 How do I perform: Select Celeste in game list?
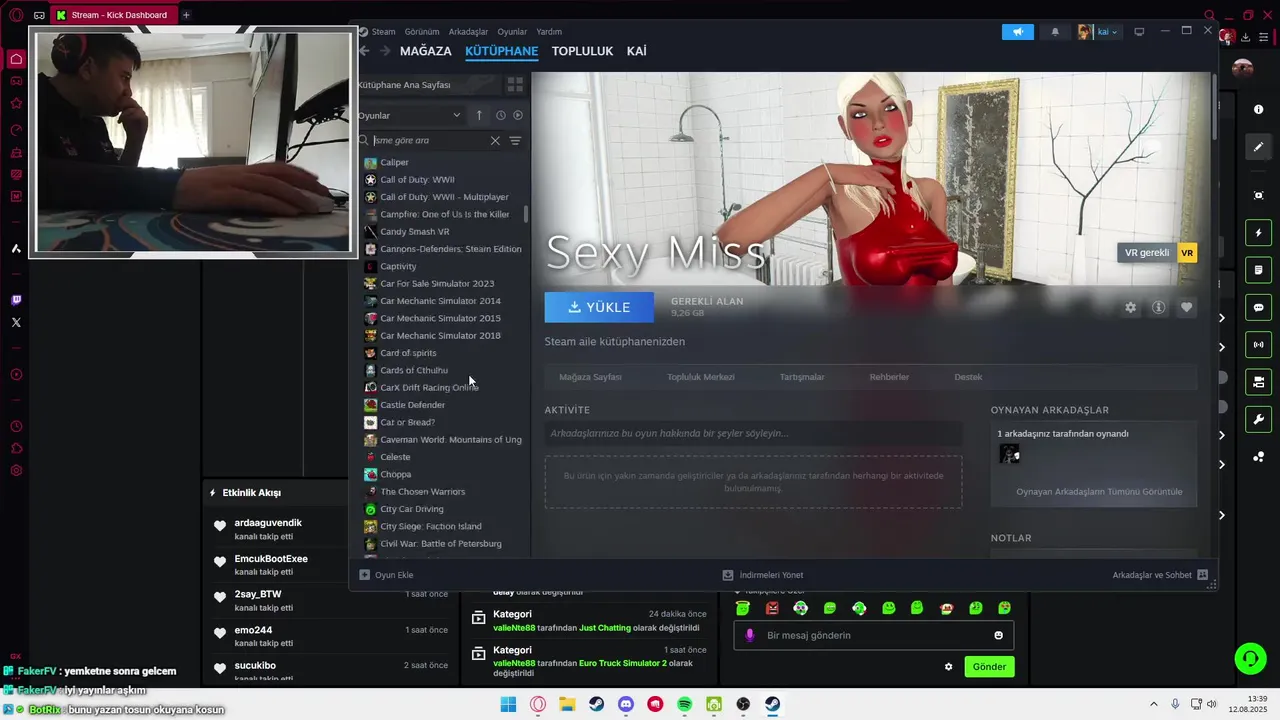click(x=395, y=457)
